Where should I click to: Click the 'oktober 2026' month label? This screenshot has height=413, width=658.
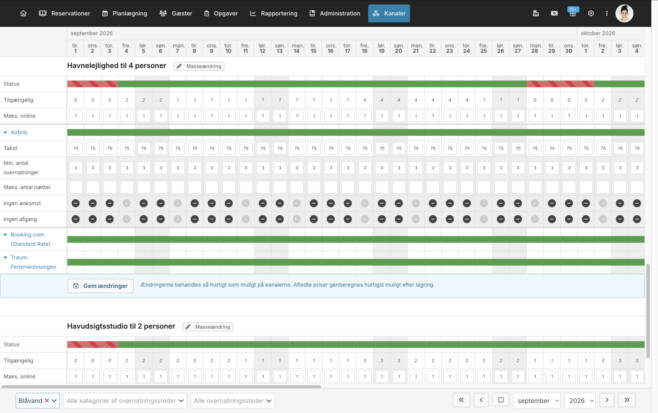click(x=598, y=33)
